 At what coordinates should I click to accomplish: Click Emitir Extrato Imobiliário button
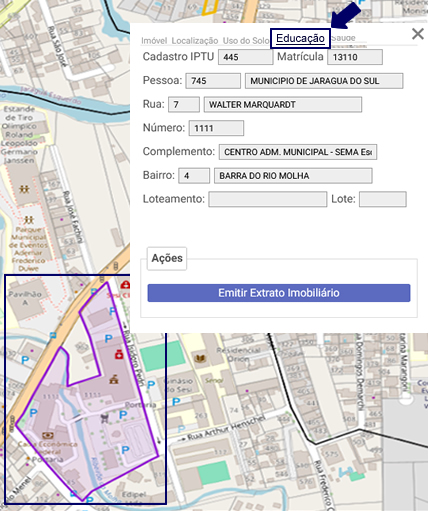(x=279, y=293)
